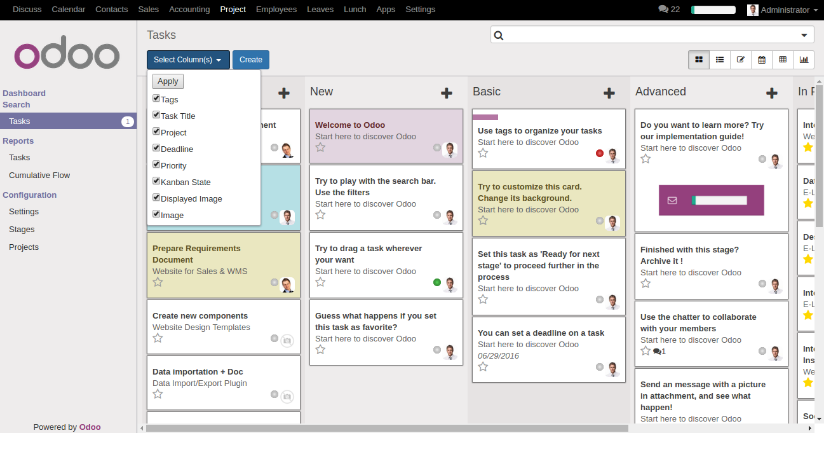Uncheck the Tags column checkbox
The image size is (824, 467).
(156, 98)
